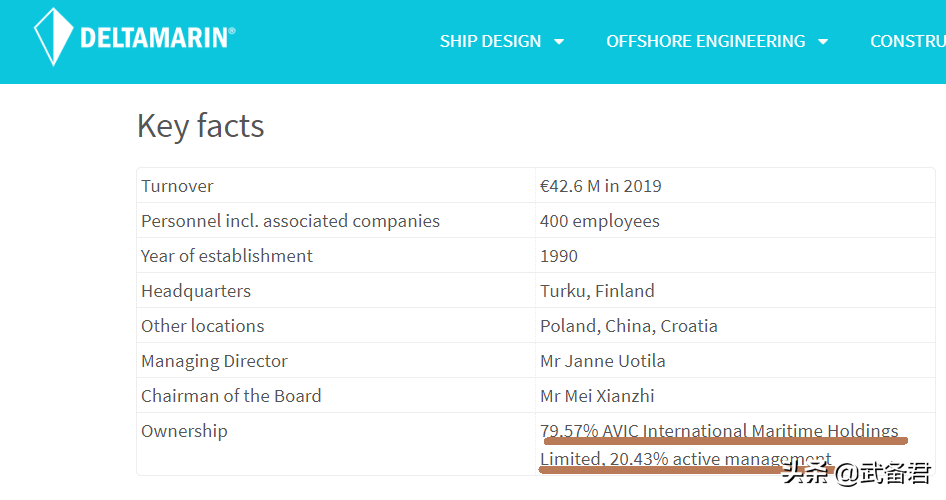Click the Key facts heading

(x=200, y=126)
